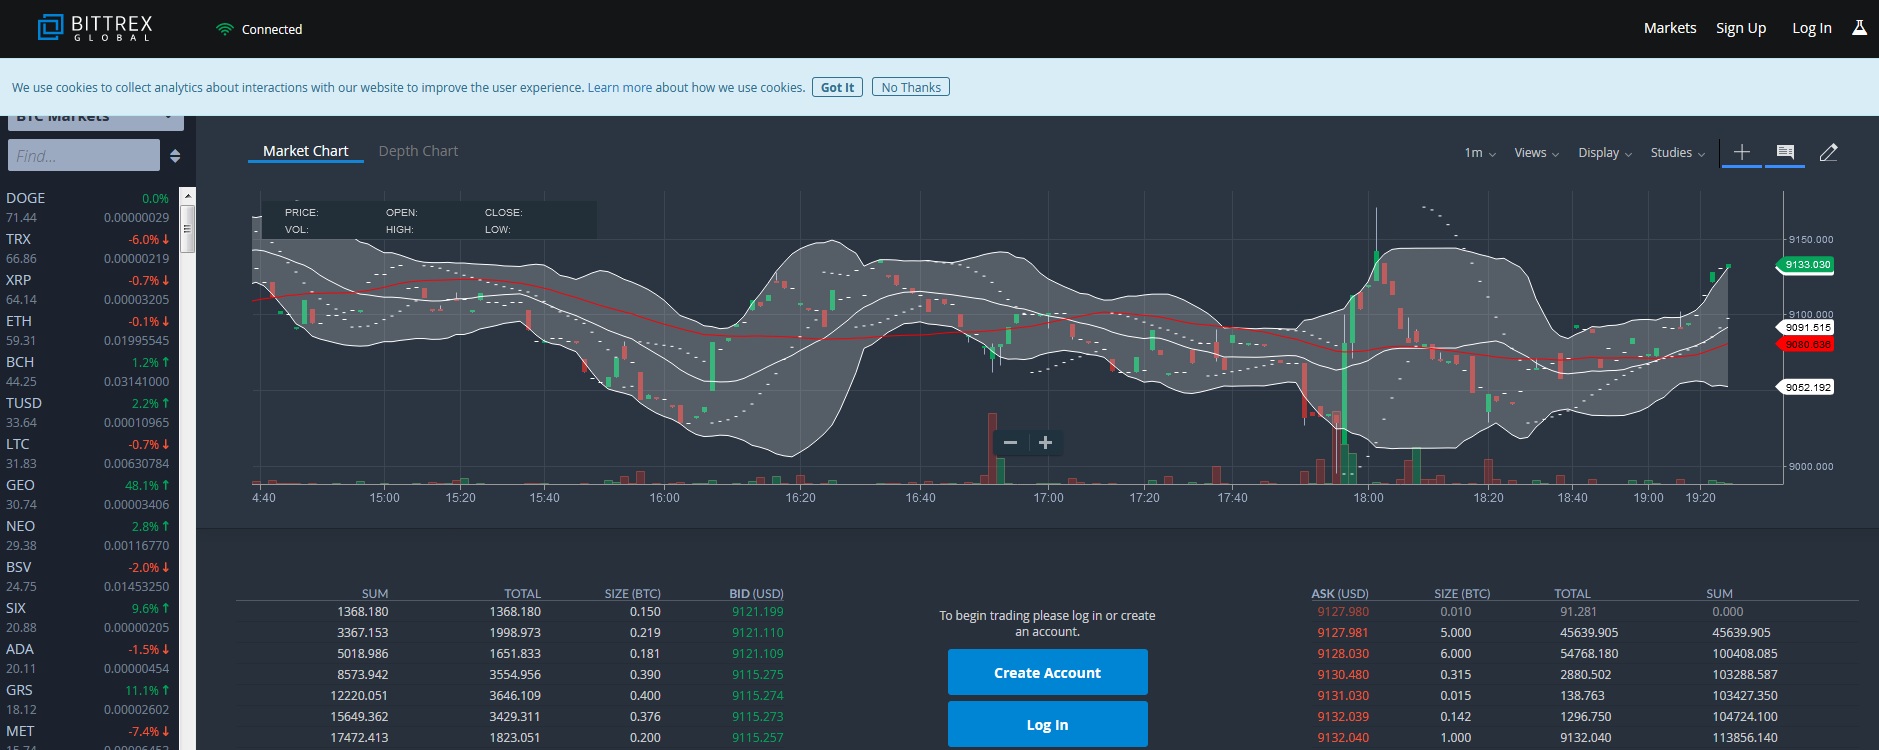The width and height of the screenshot is (1879, 750).
Task: Click the bid price 9115.275
Action: 758,675
